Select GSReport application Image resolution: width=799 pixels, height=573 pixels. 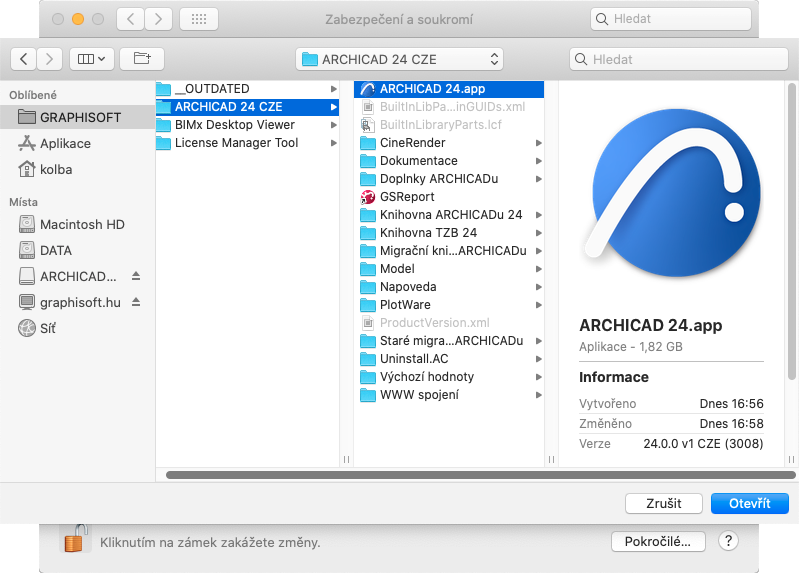pos(449,197)
